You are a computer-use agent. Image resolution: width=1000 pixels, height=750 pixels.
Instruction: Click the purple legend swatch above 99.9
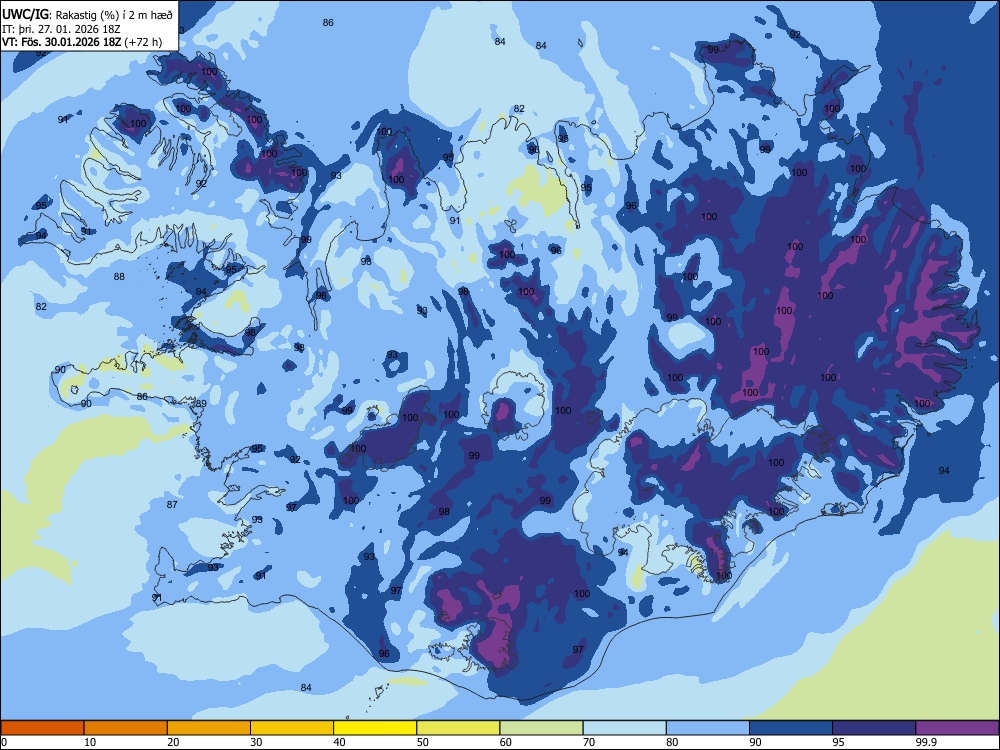(x=957, y=728)
